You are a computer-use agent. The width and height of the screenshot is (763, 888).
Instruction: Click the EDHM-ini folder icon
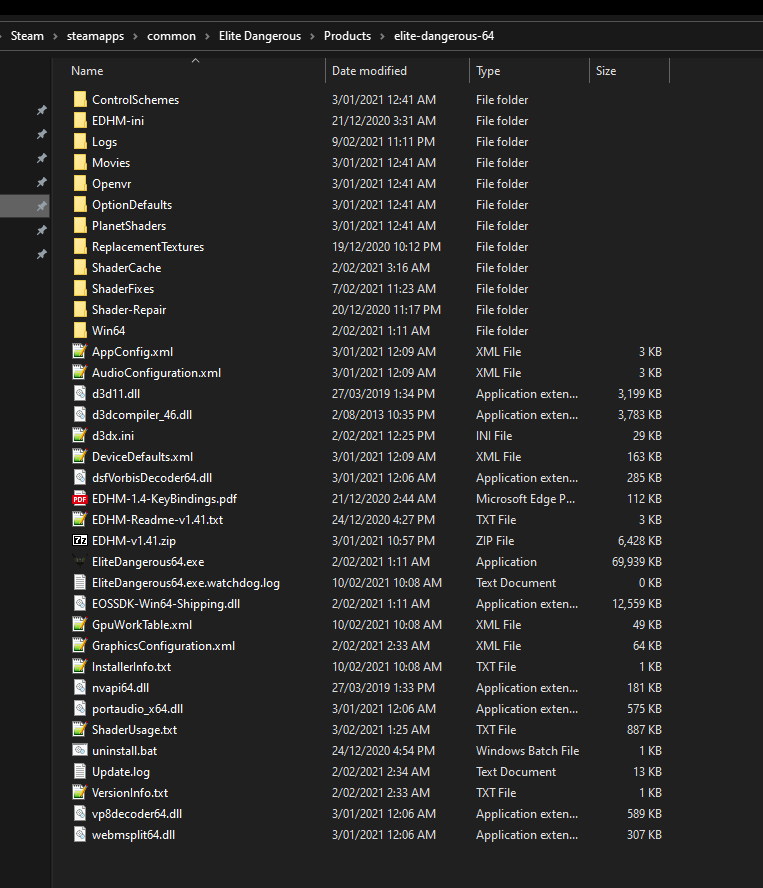click(x=80, y=121)
